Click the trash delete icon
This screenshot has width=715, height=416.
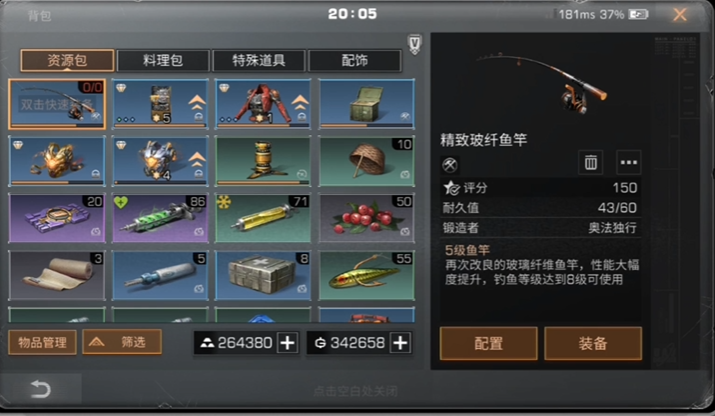coord(591,162)
